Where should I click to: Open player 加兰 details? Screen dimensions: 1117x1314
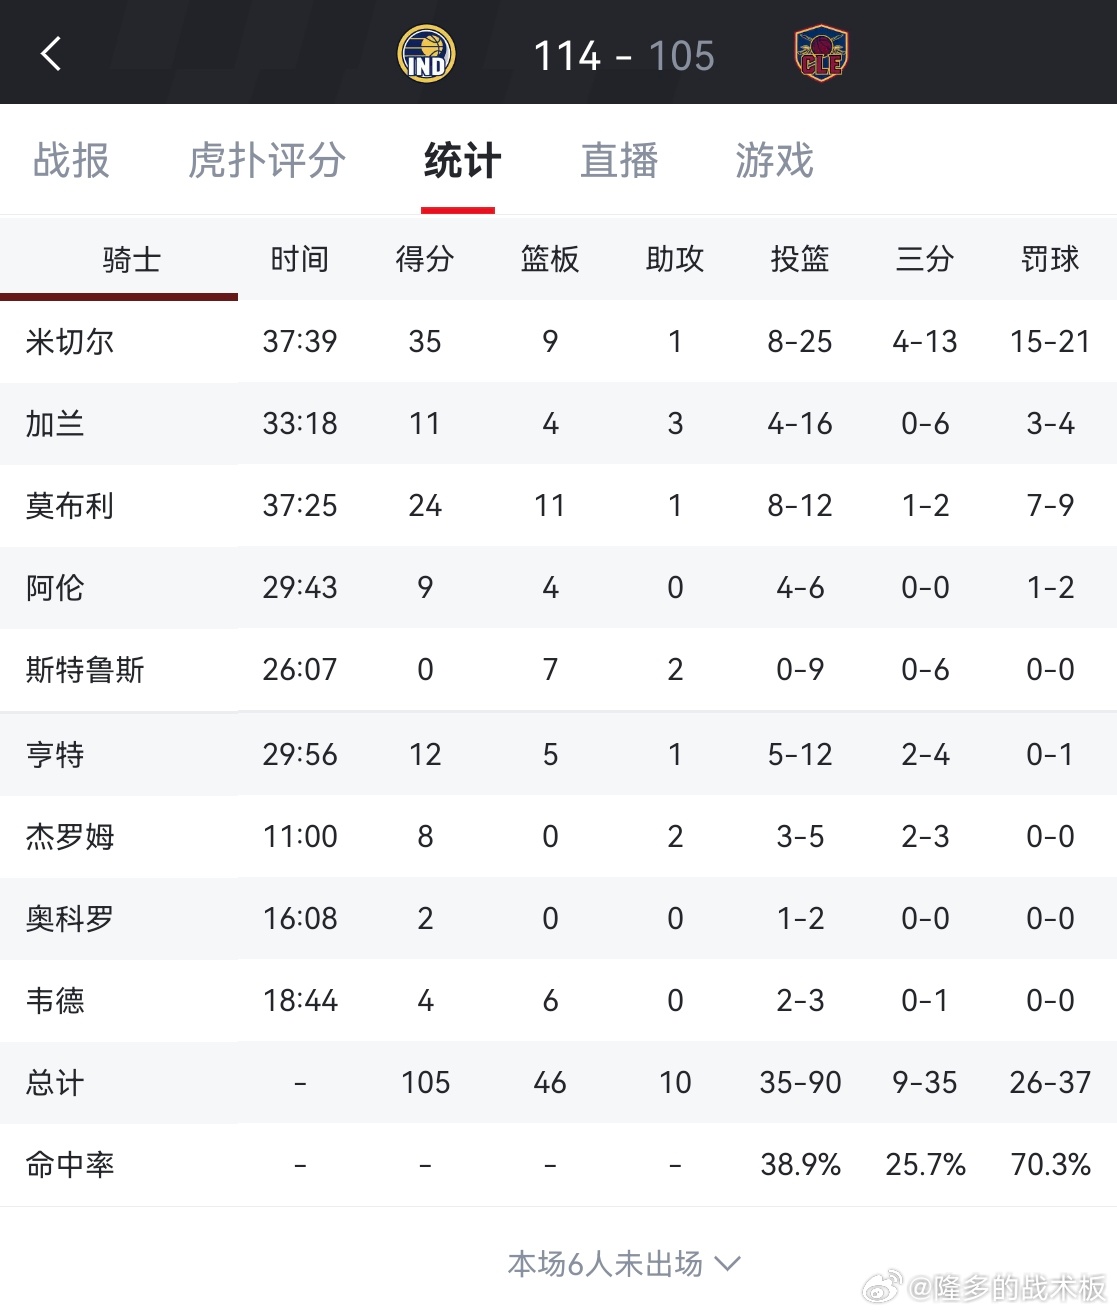tap(55, 424)
